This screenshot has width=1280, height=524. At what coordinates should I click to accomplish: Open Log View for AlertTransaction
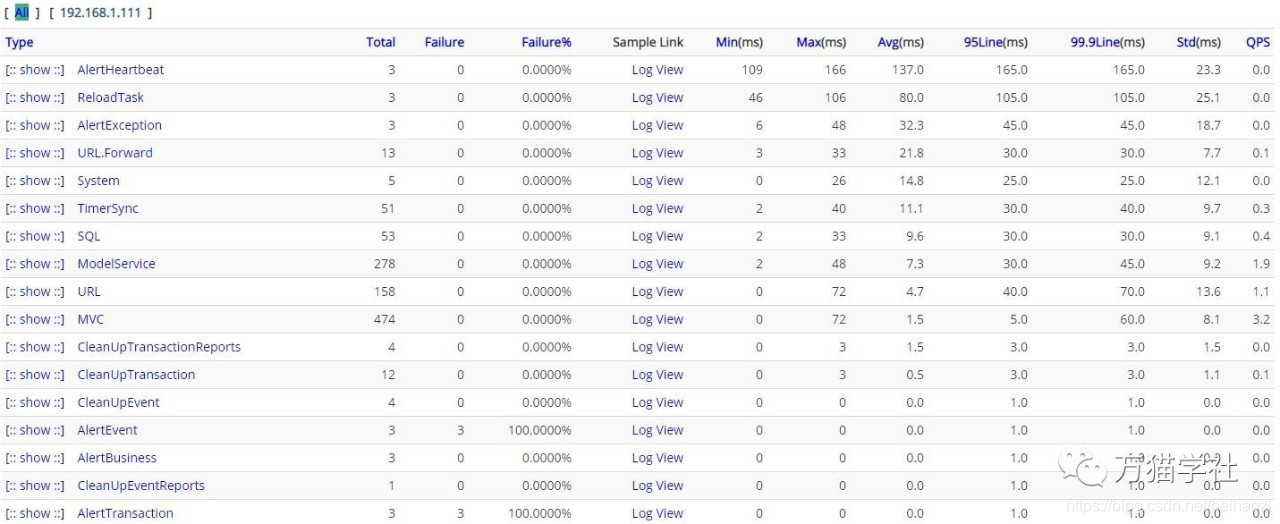(x=657, y=514)
